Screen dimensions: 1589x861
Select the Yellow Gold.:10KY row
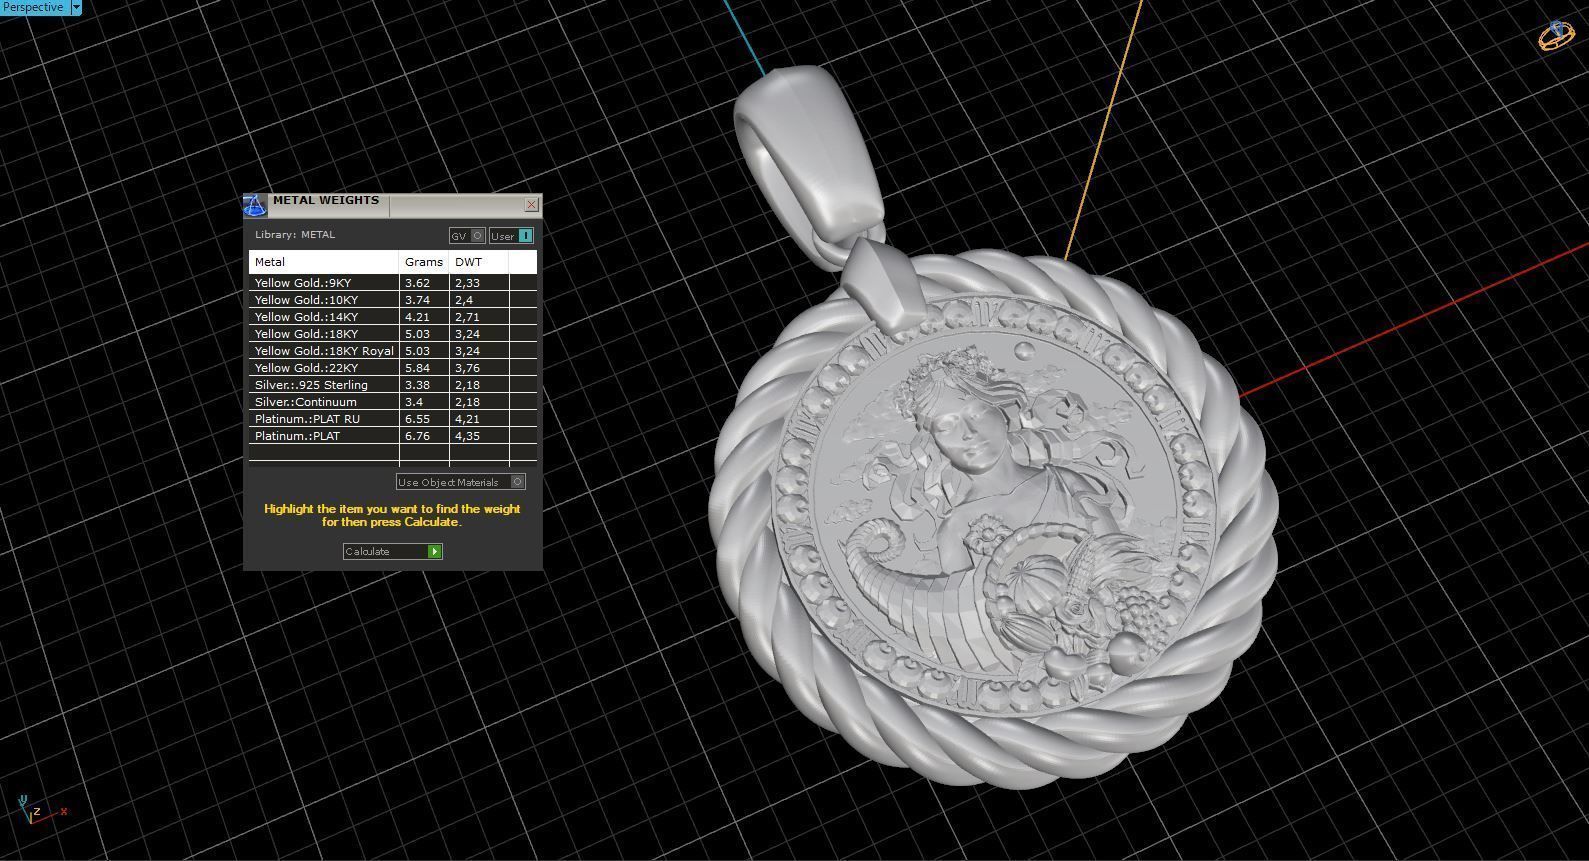(393, 300)
